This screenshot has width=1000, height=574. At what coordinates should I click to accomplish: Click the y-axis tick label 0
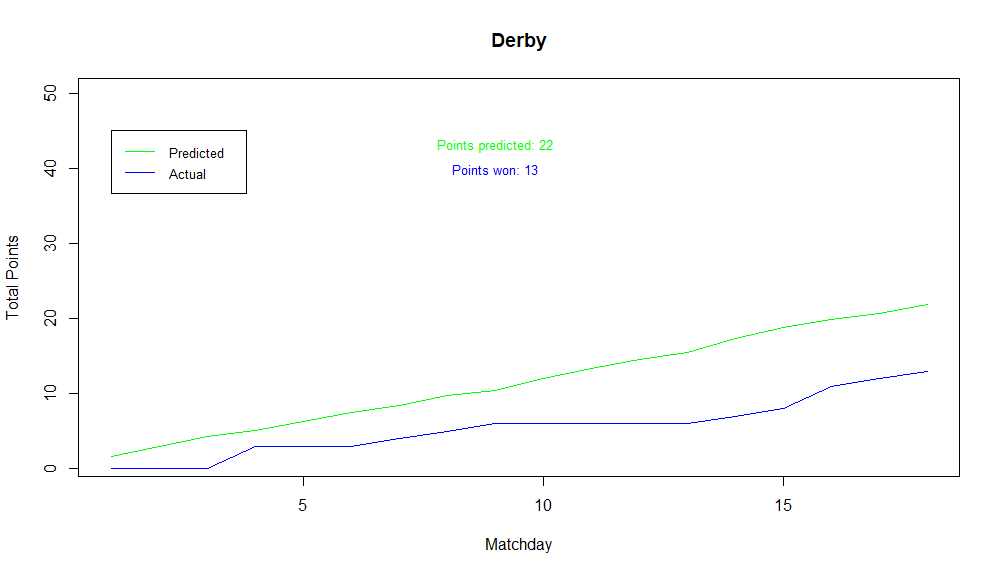tap(50, 468)
